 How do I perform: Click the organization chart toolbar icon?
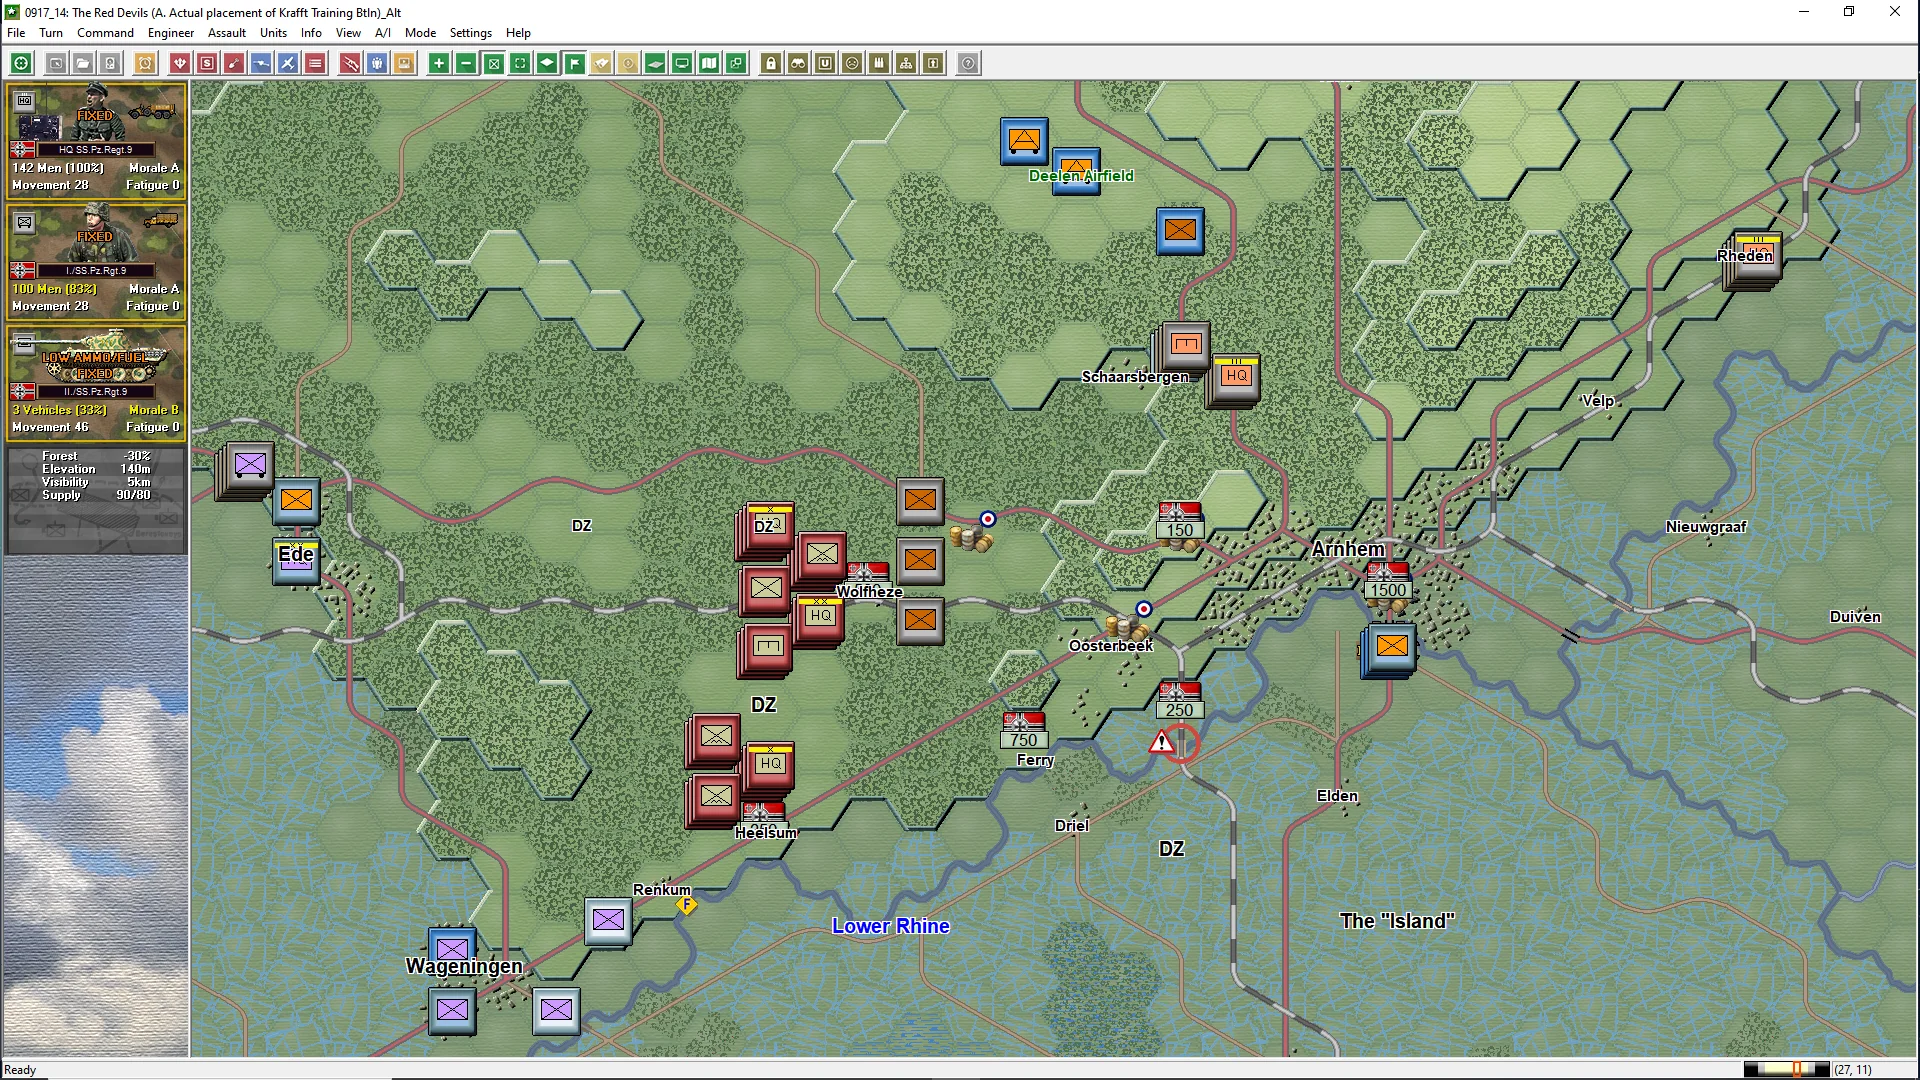(x=906, y=64)
